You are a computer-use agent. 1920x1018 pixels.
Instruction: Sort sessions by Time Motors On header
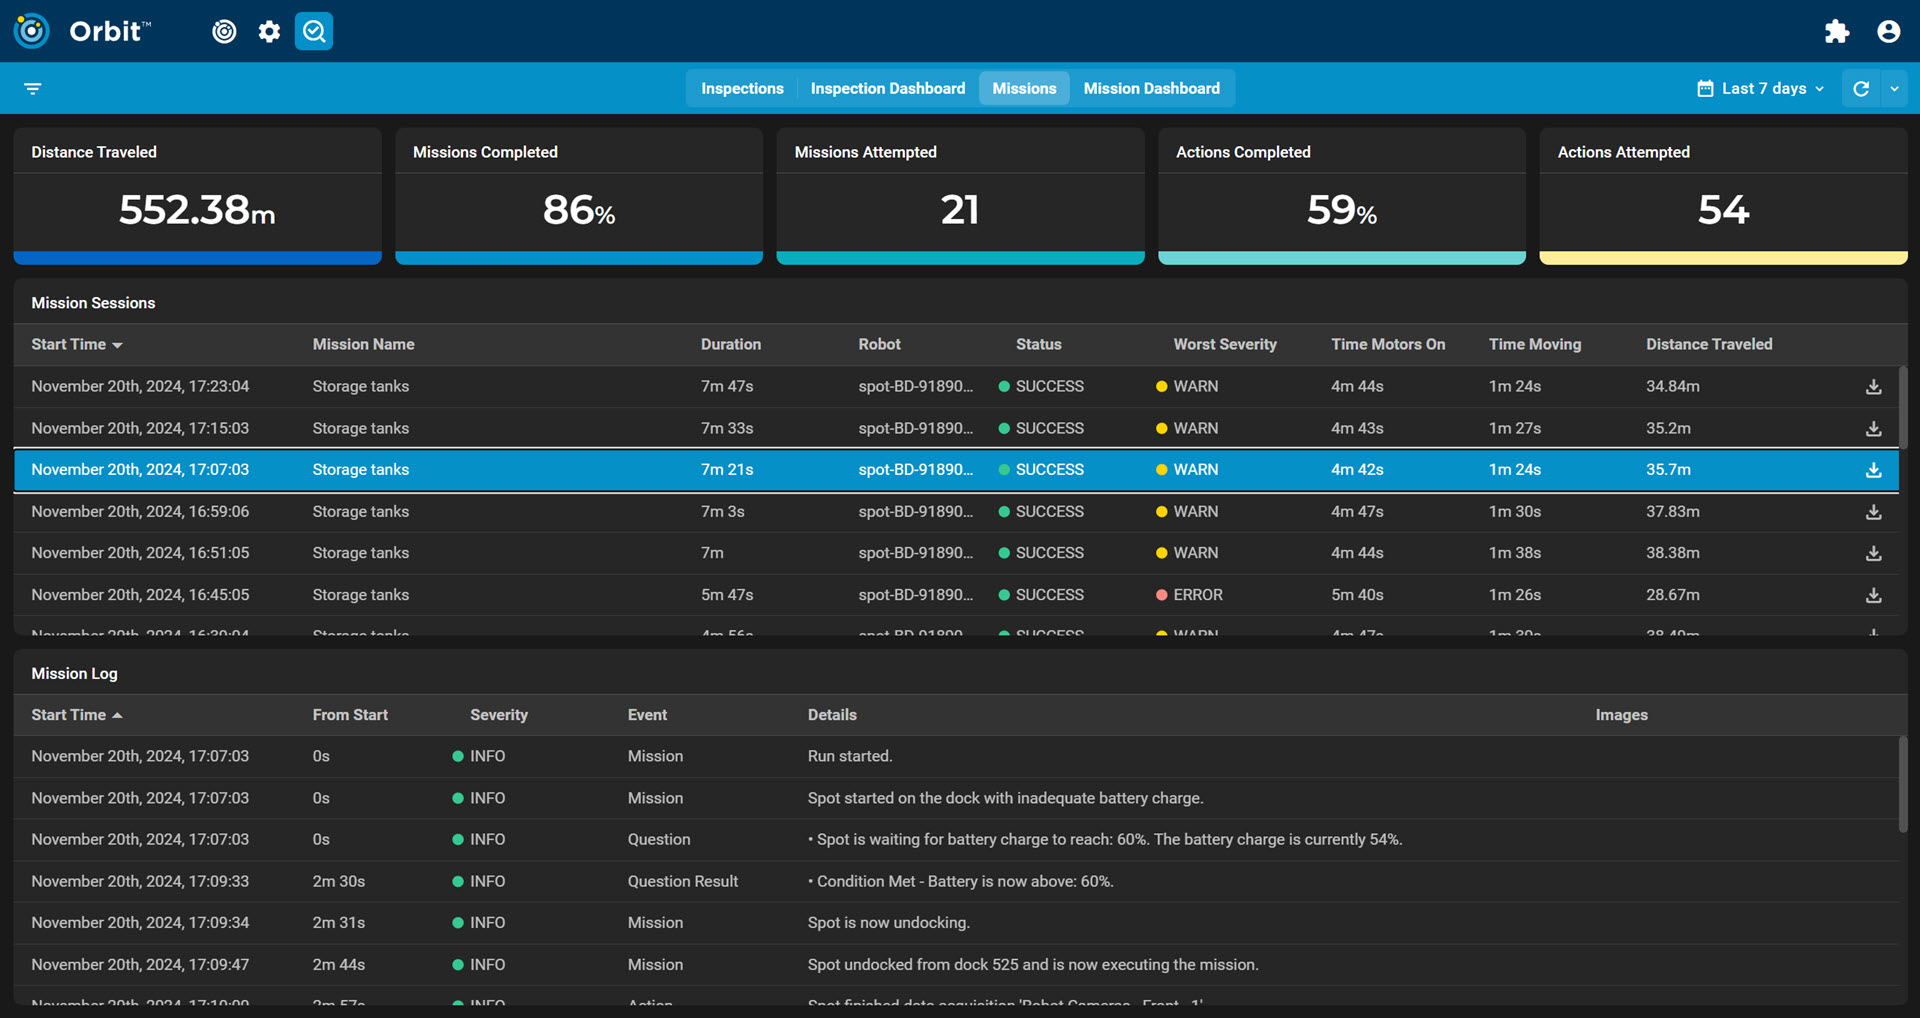coord(1388,344)
